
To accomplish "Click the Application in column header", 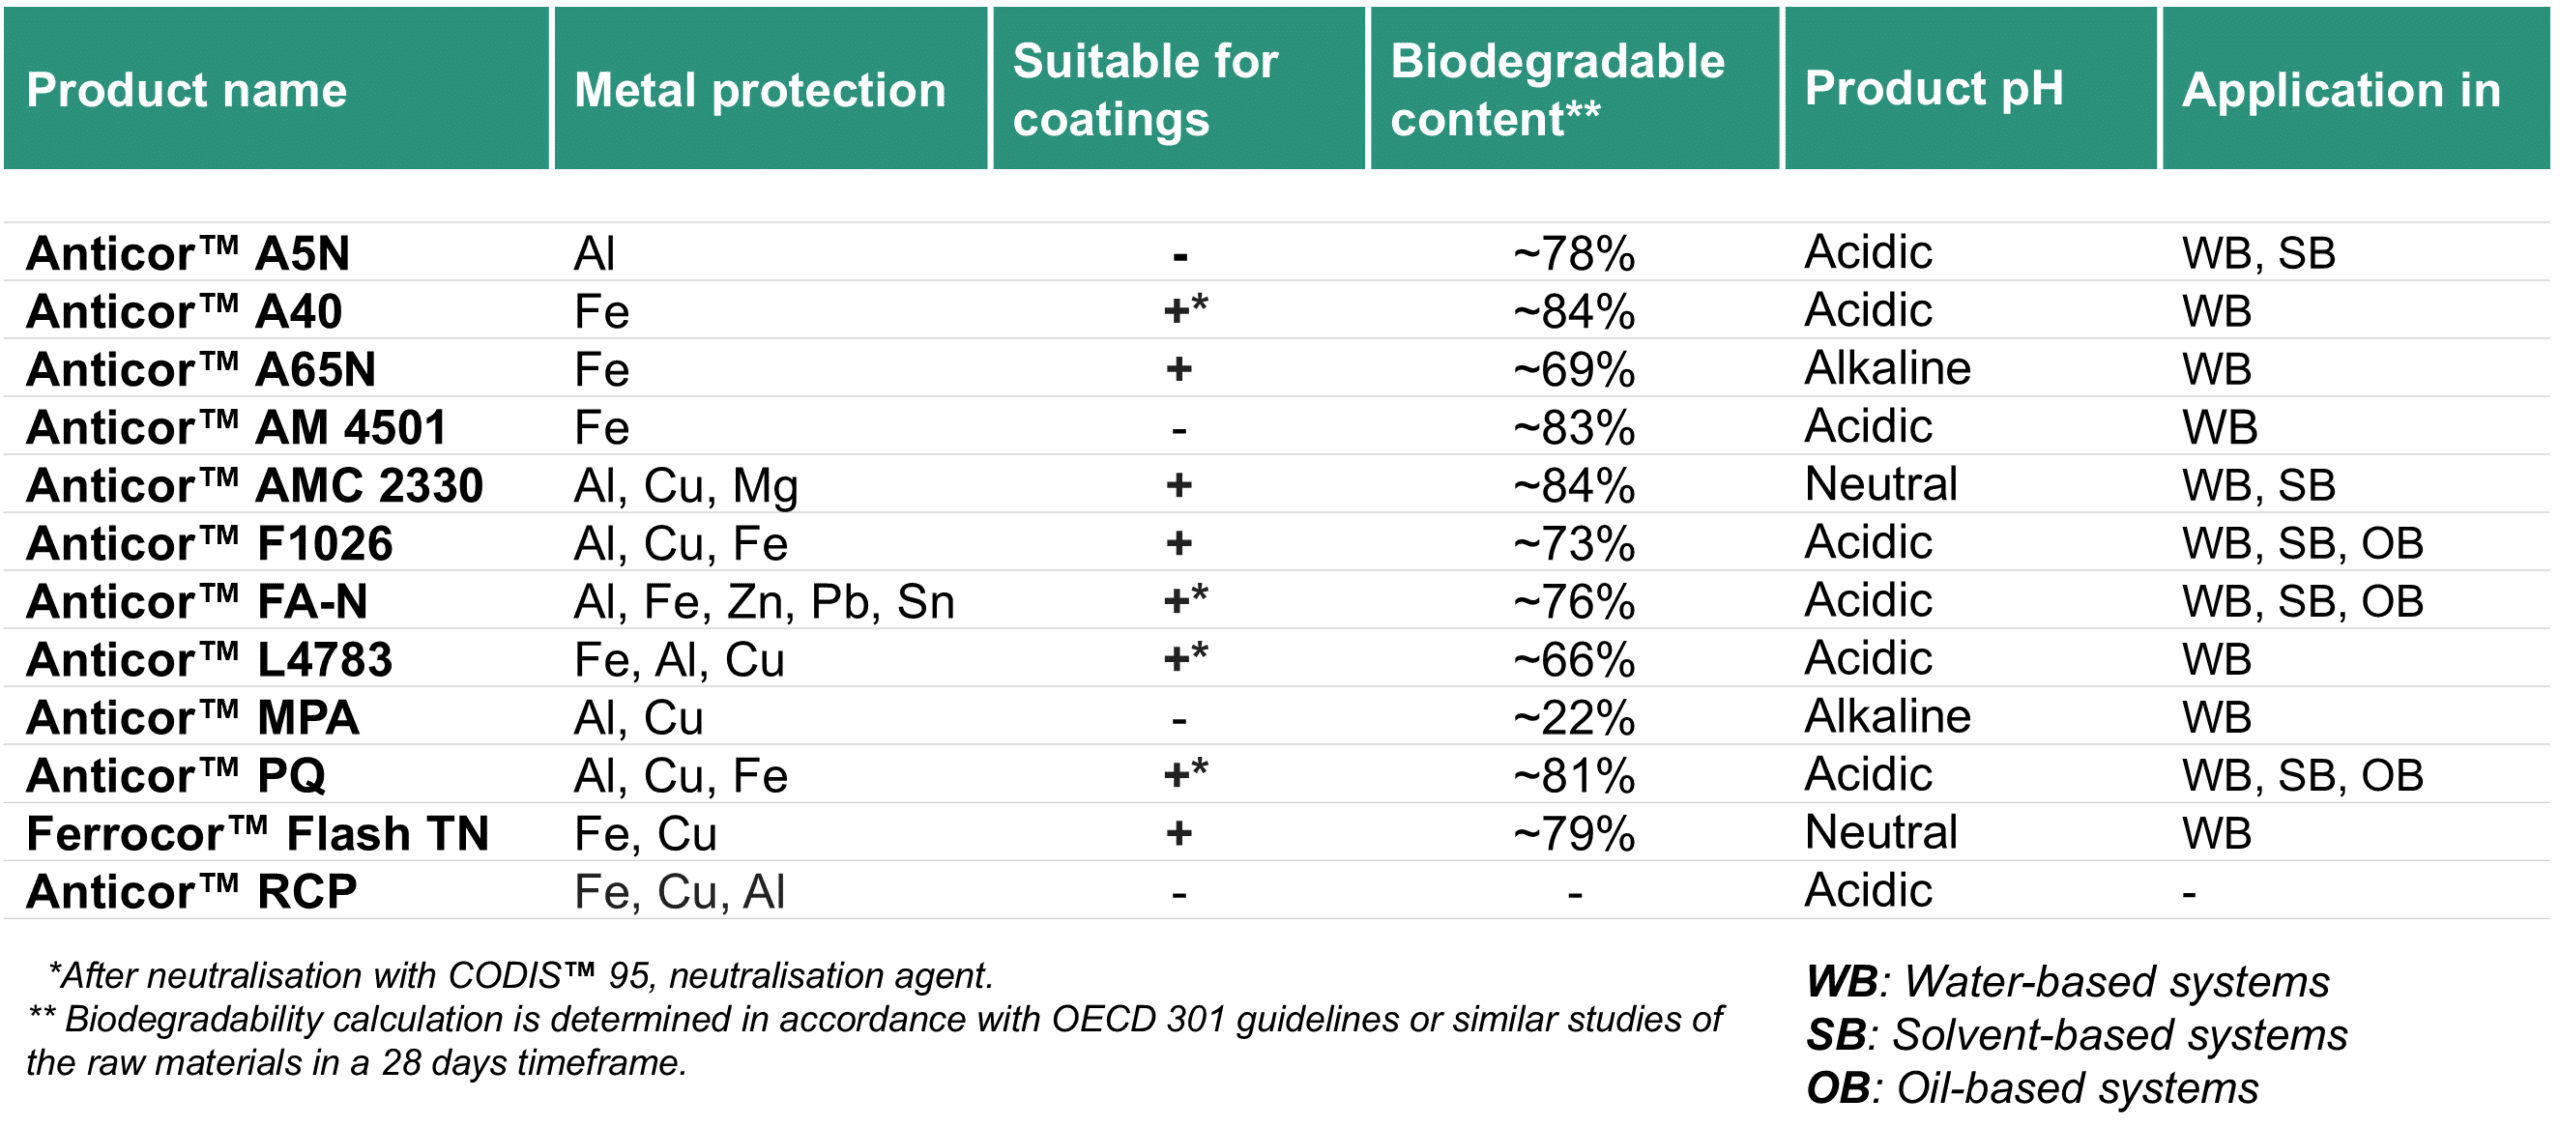I will (2341, 90).
